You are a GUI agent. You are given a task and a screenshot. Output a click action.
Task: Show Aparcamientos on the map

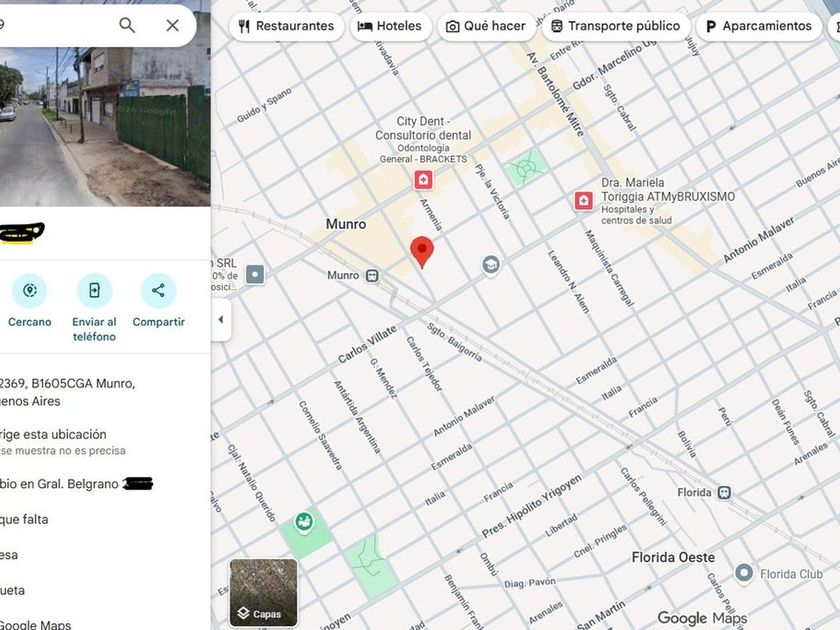pyautogui.click(x=759, y=26)
